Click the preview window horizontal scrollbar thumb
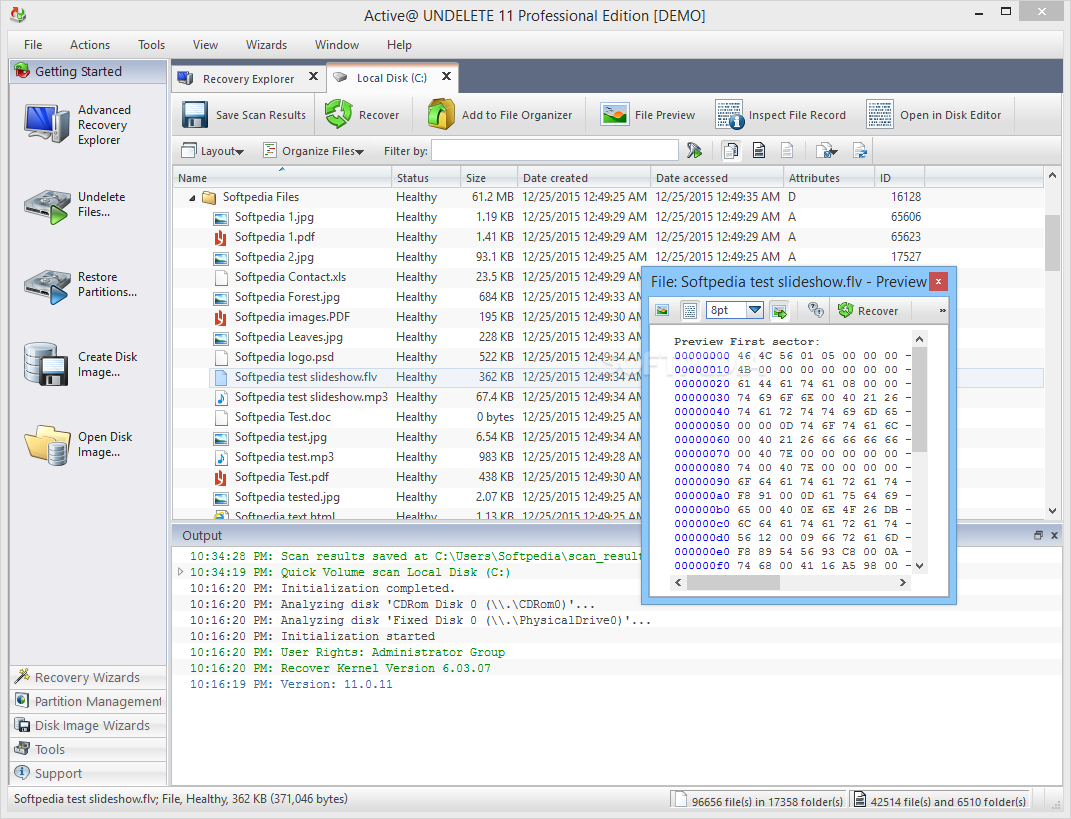Screen dimensions: 1071x819 pyautogui.click(x=733, y=582)
